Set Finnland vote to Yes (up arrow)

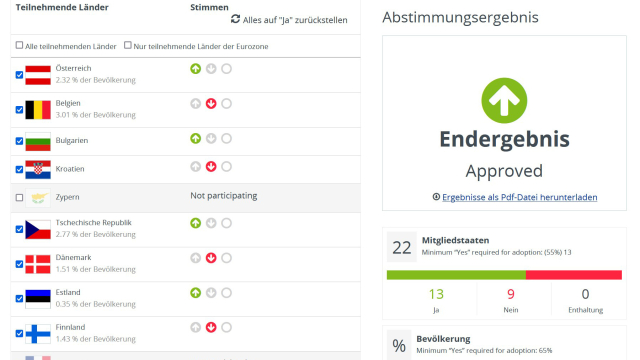point(196,327)
